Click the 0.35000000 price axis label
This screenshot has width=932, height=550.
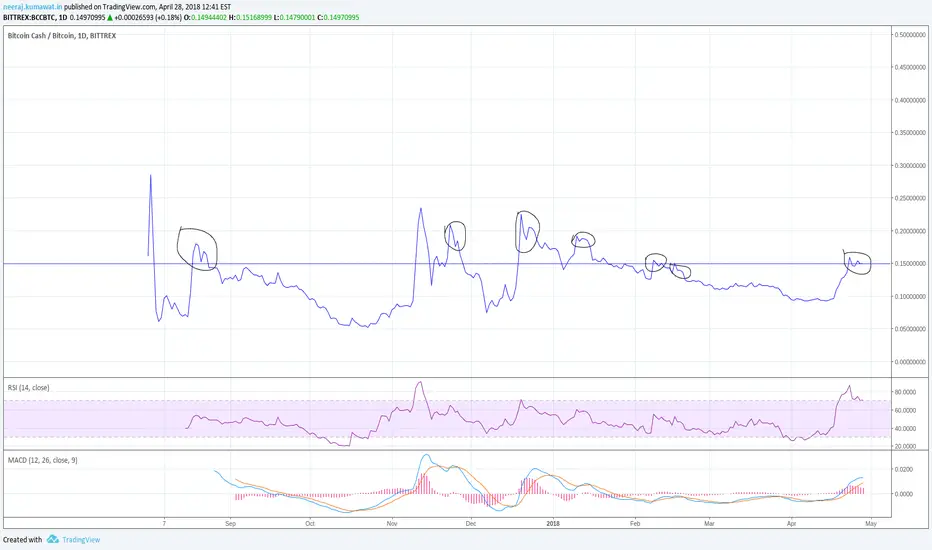pyautogui.click(x=911, y=133)
